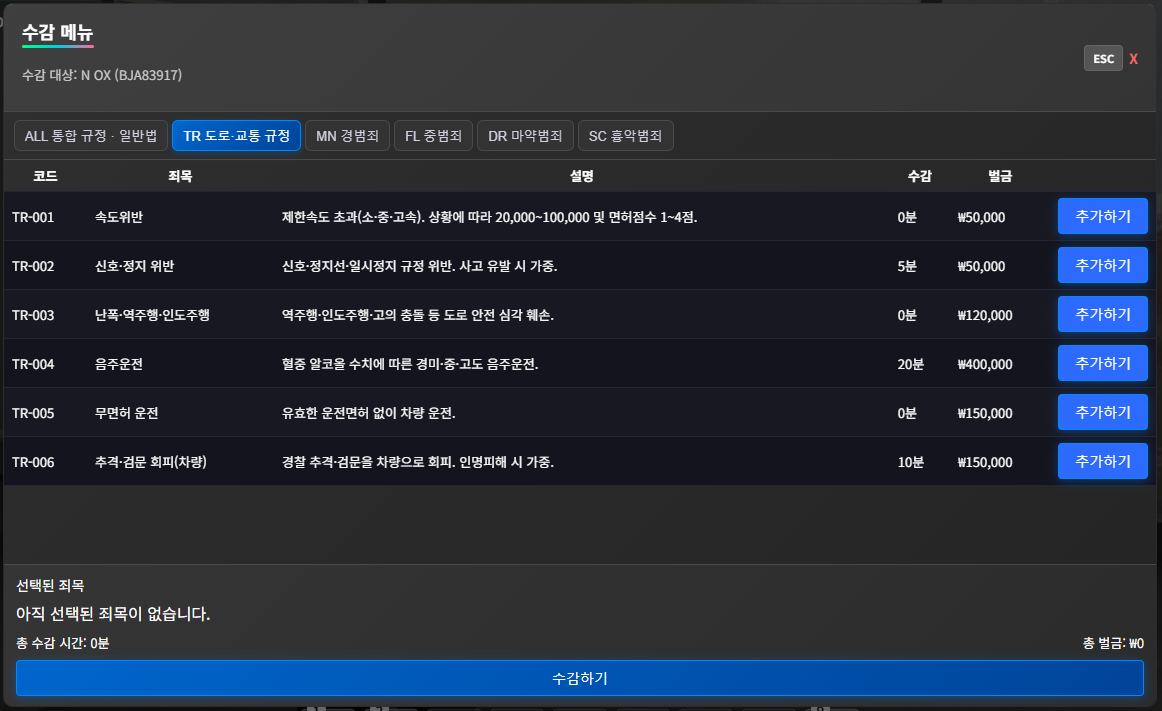Viewport: 1162px width, 711px height.
Task: Open the MN 경범죄 category tab
Action: [347, 135]
